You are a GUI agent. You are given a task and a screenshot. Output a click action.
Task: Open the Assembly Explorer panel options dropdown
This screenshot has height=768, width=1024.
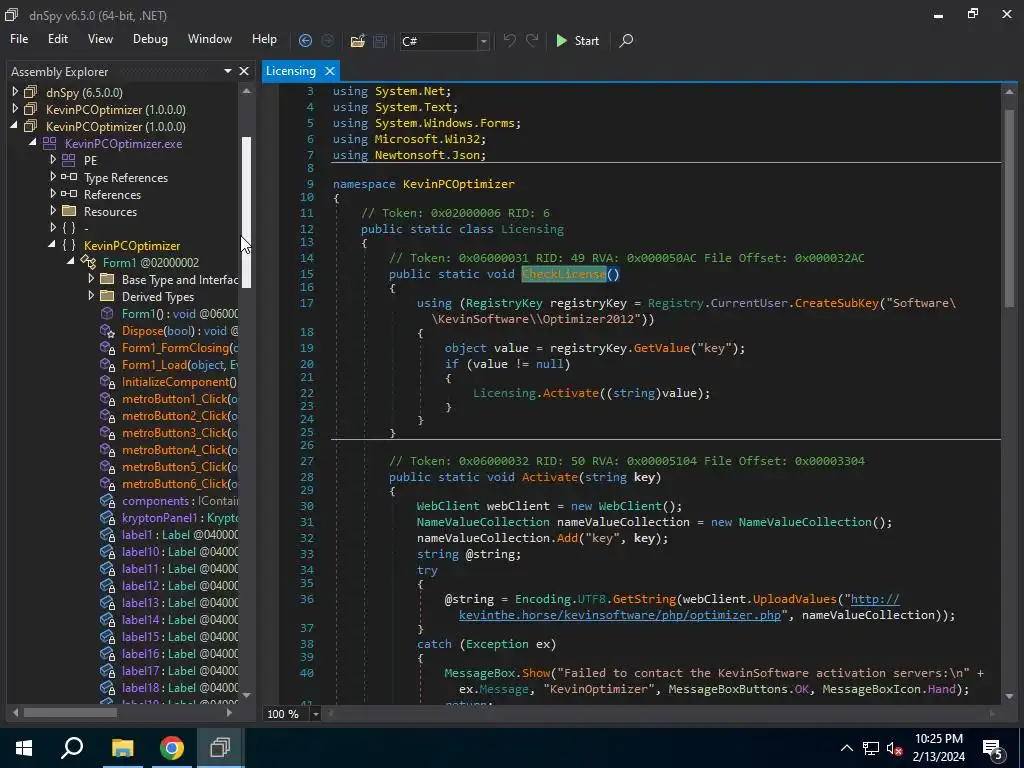point(228,71)
